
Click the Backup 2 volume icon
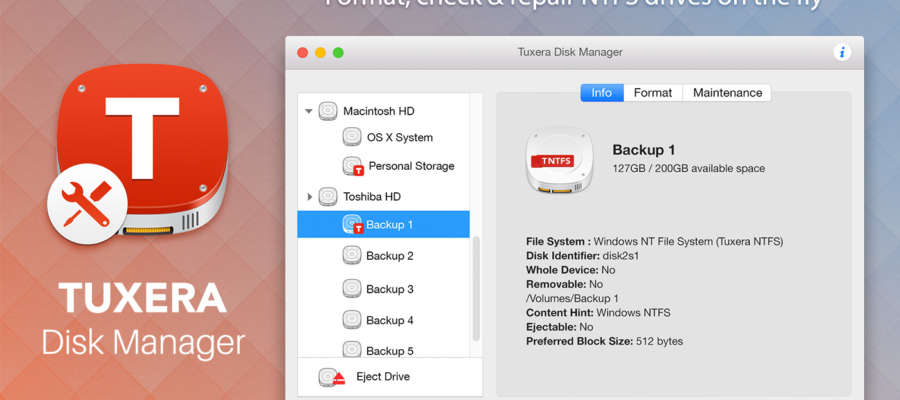pyautogui.click(x=352, y=255)
